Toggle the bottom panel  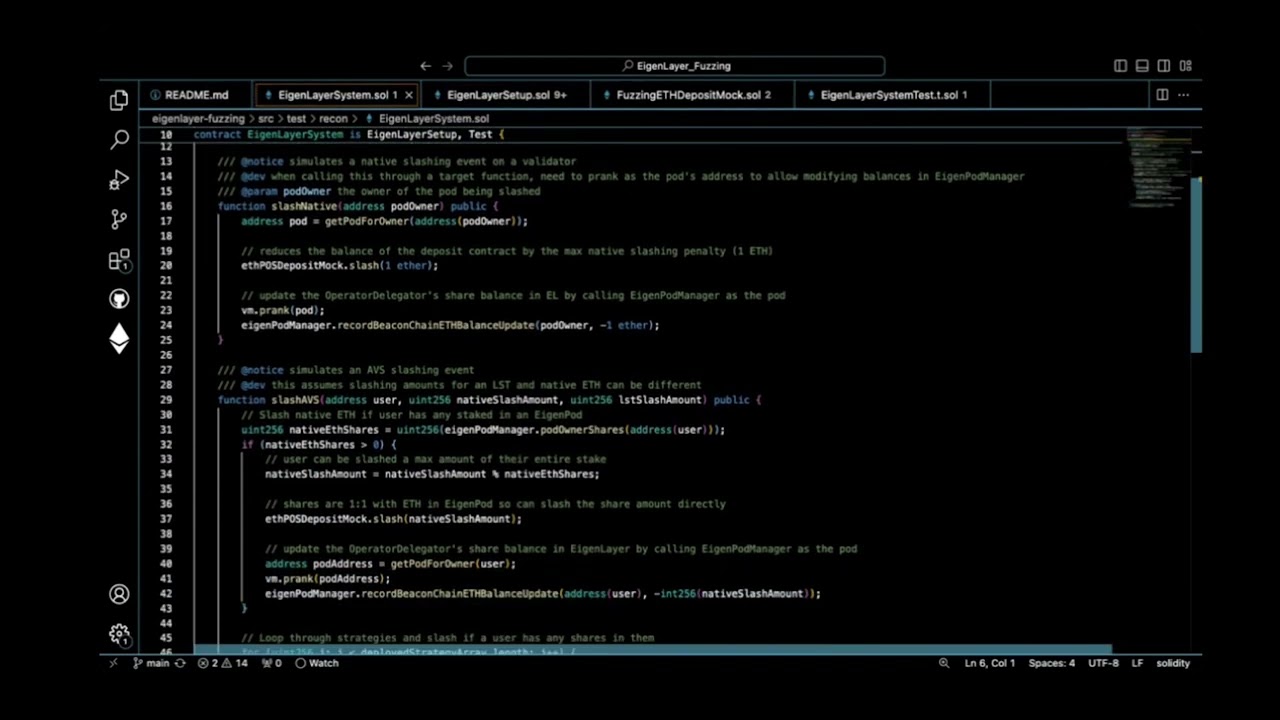1142,66
